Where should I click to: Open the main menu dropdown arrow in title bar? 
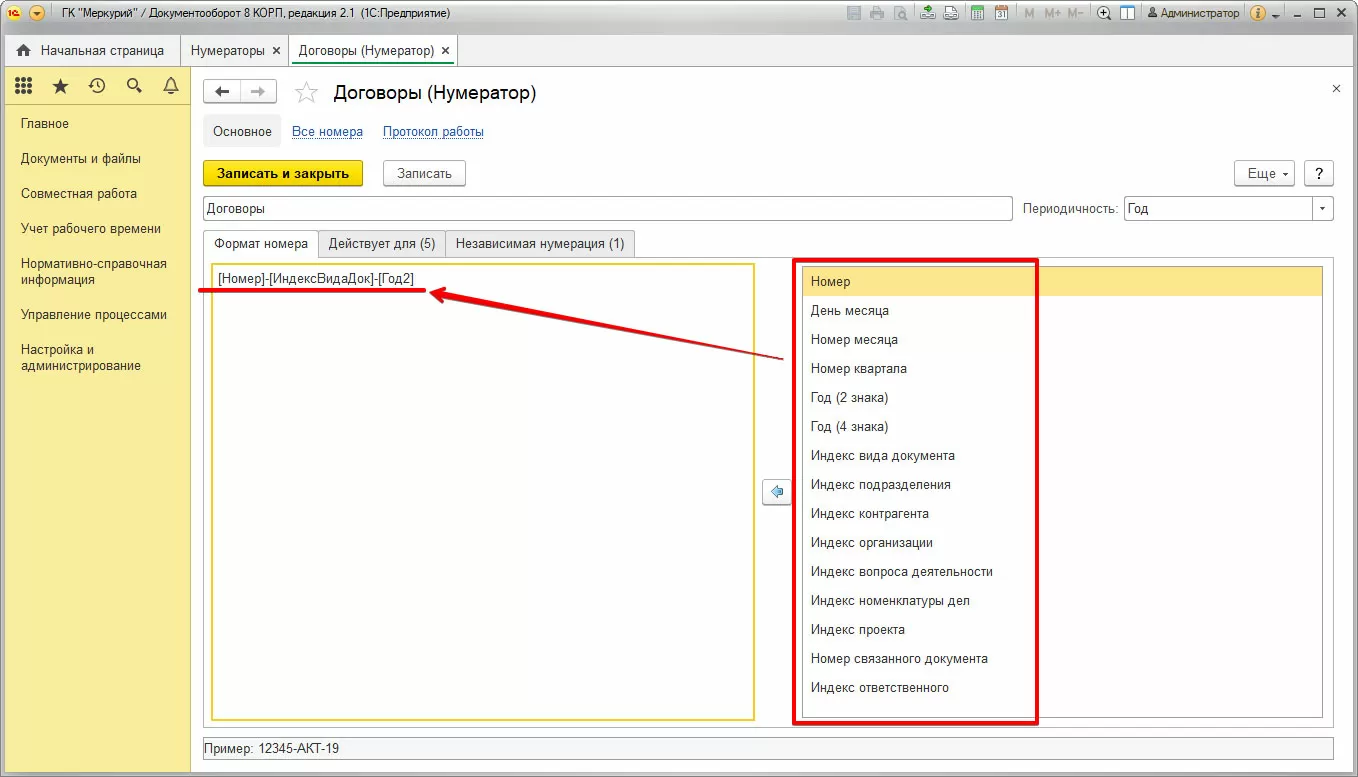(37, 13)
